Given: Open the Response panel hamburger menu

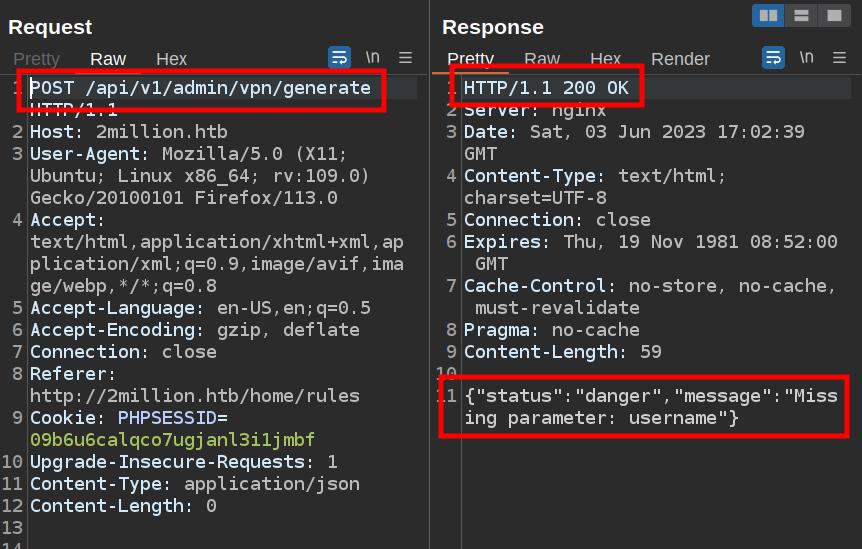Looking at the screenshot, I should point(839,58).
